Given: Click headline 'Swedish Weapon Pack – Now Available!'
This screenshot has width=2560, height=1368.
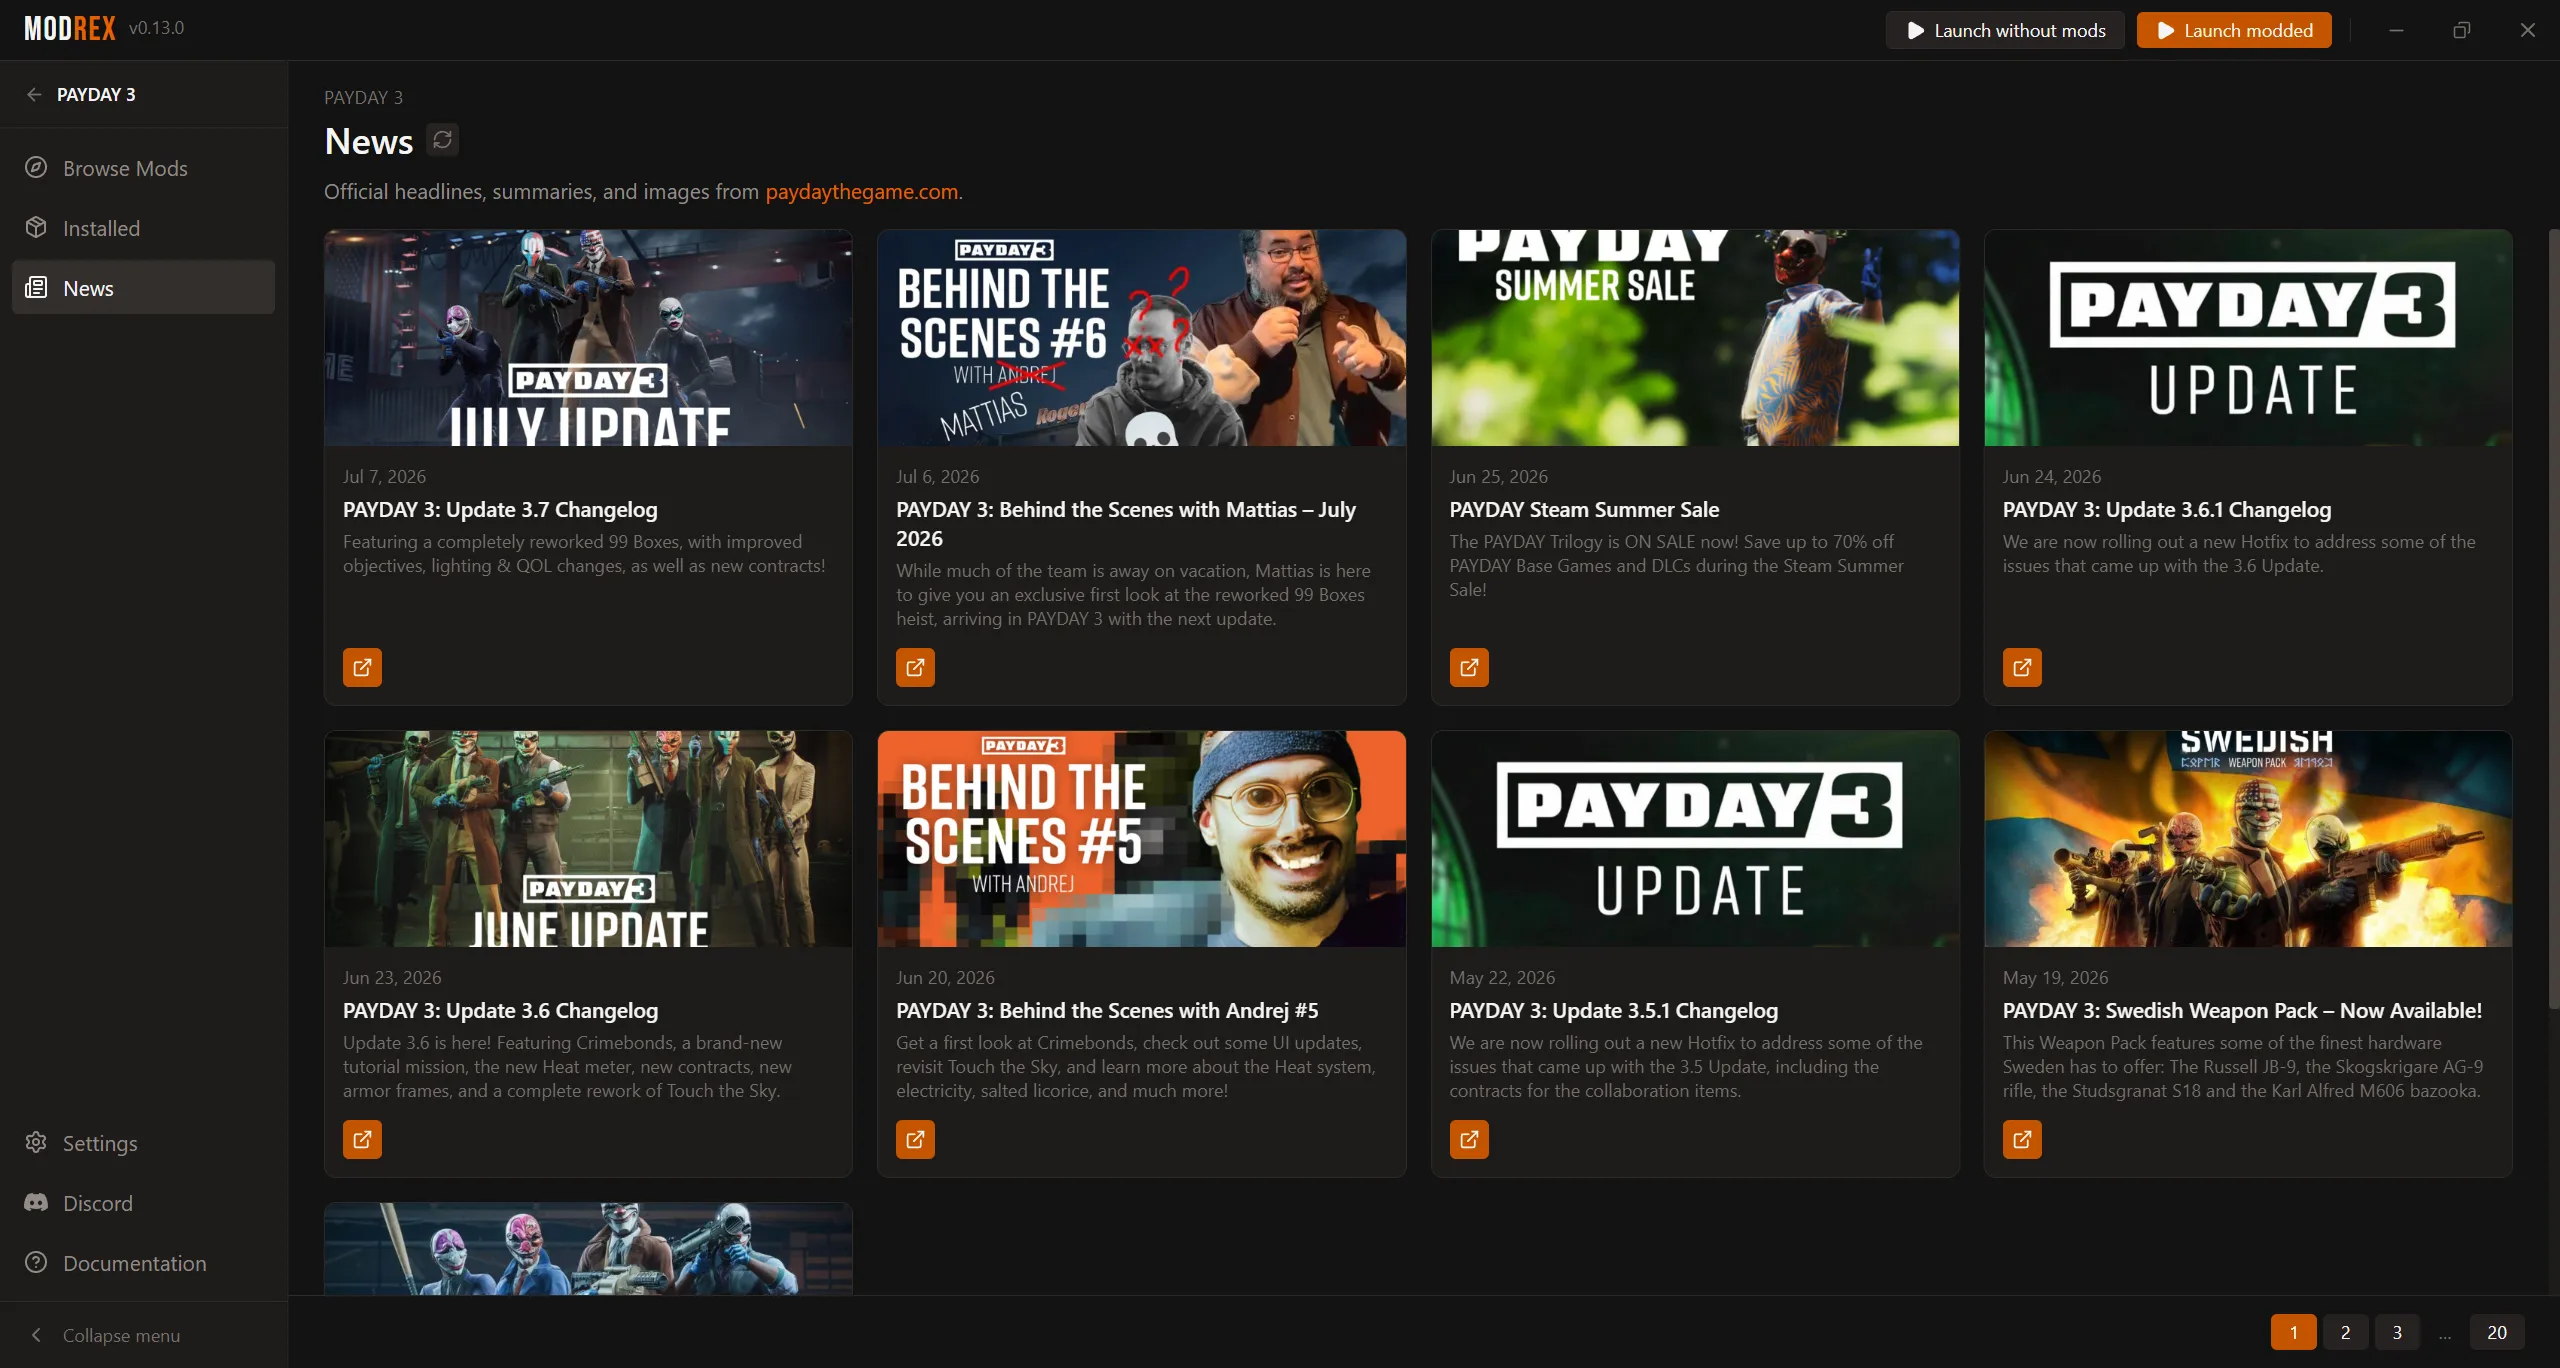Looking at the screenshot, I should tap(2242, 1011).
